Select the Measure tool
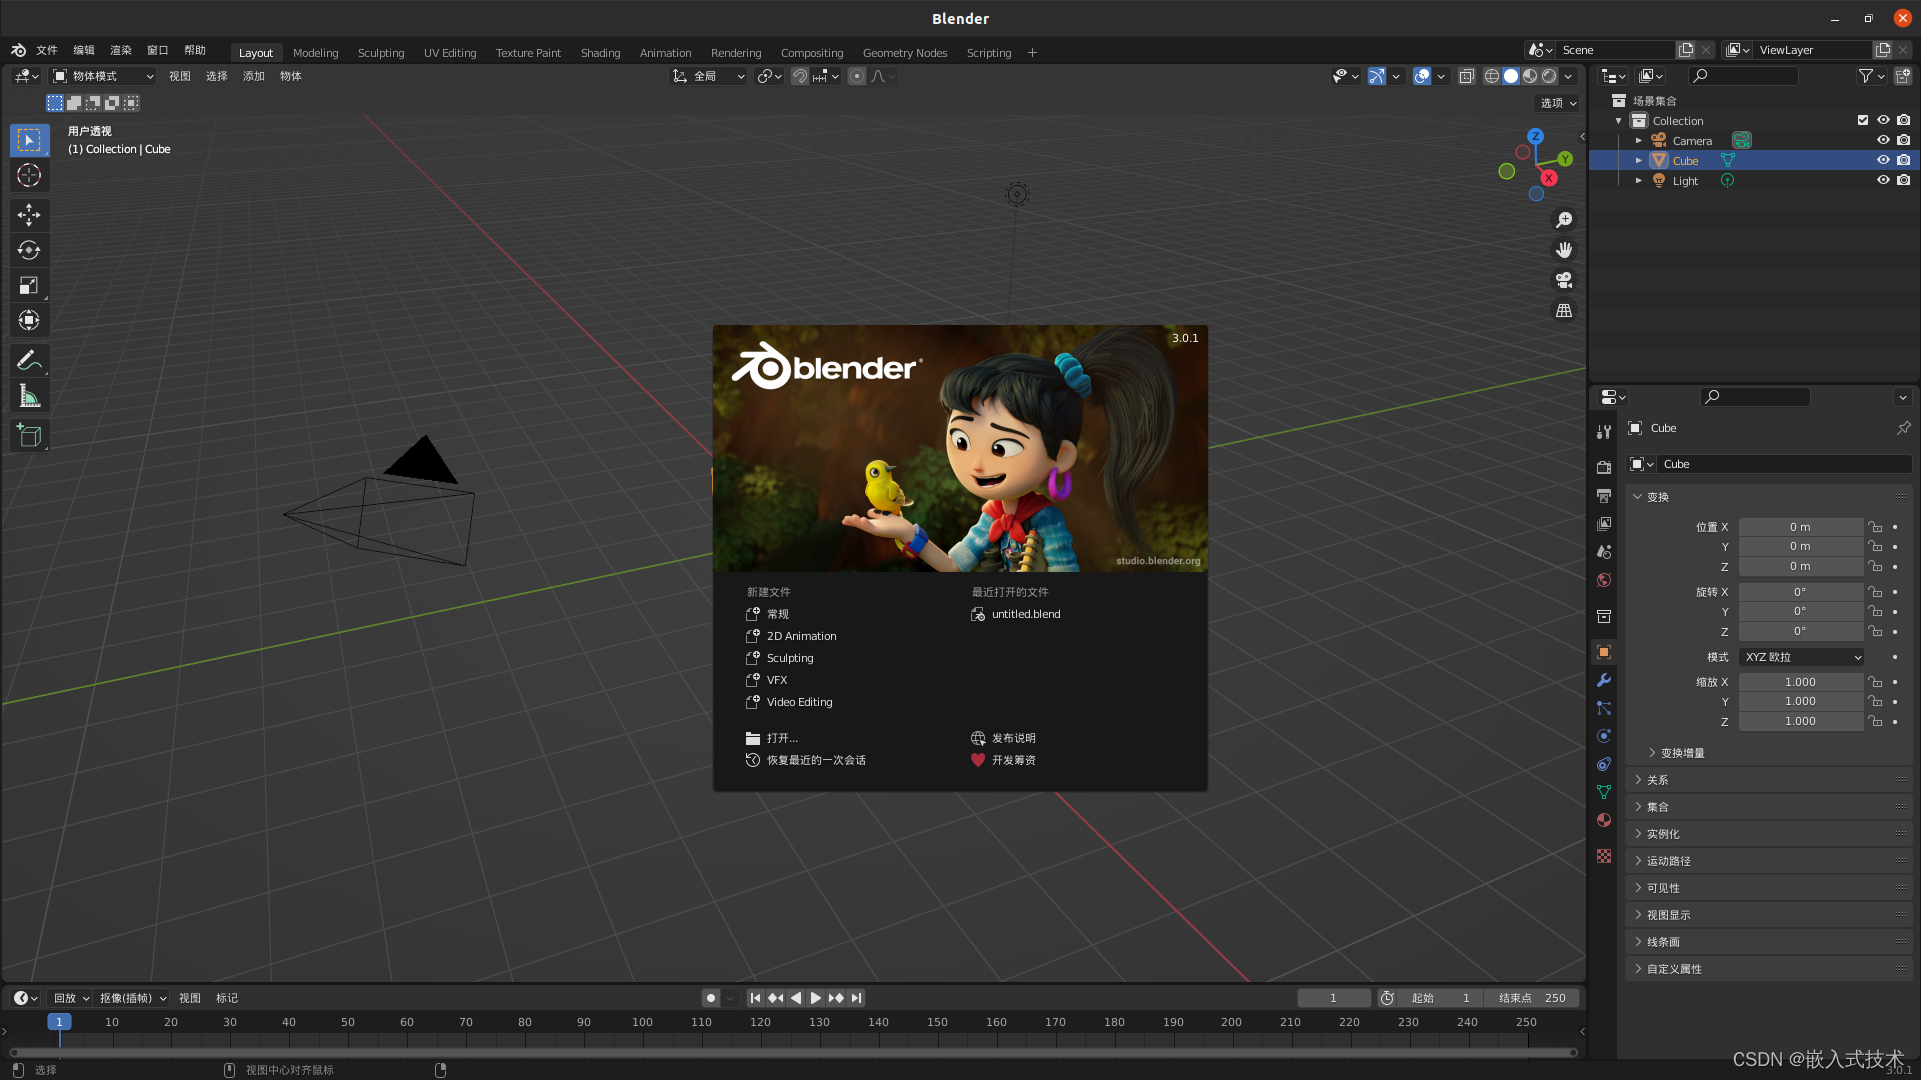Viewport: 1921px width, 1080px height. [x=29, y=397]
